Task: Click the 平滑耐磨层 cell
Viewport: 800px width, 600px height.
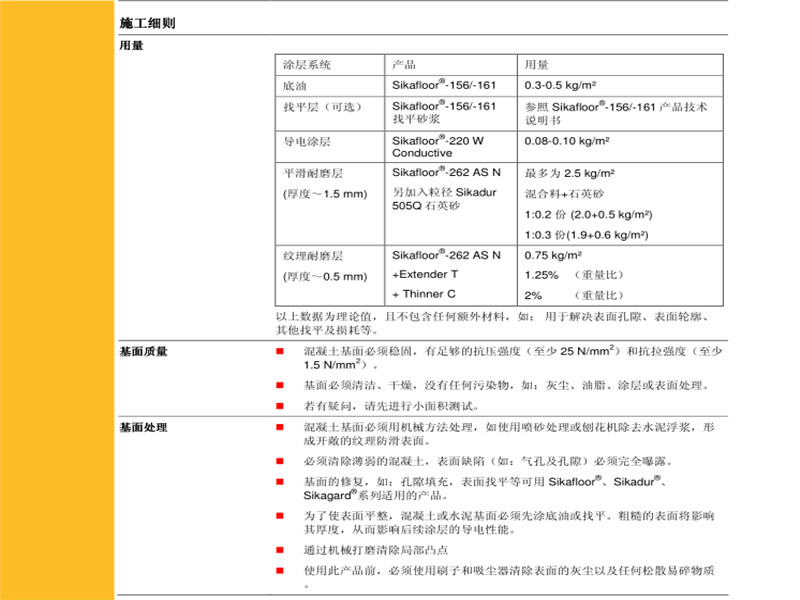Action: pyautogui.click(x=313, y=173)
